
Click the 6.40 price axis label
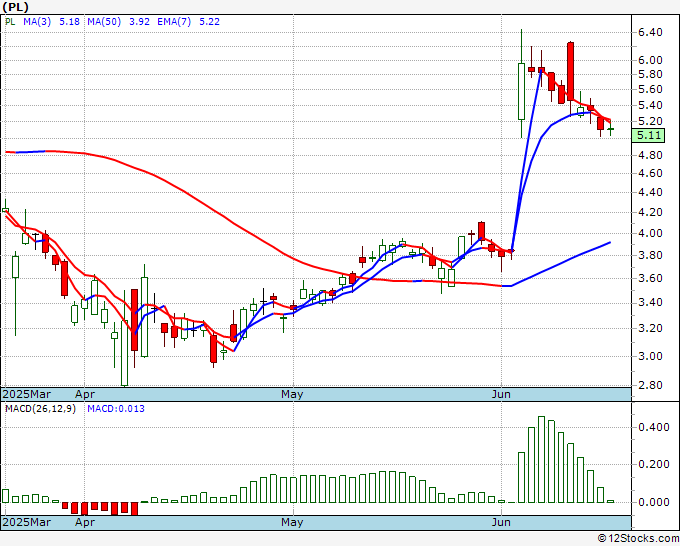pyautogui.click(x=650, y=32)
